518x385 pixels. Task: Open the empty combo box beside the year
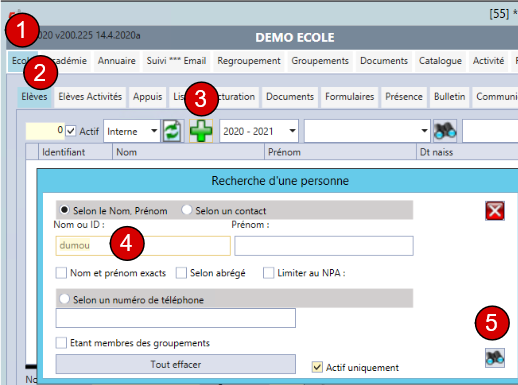pos(367,131)
